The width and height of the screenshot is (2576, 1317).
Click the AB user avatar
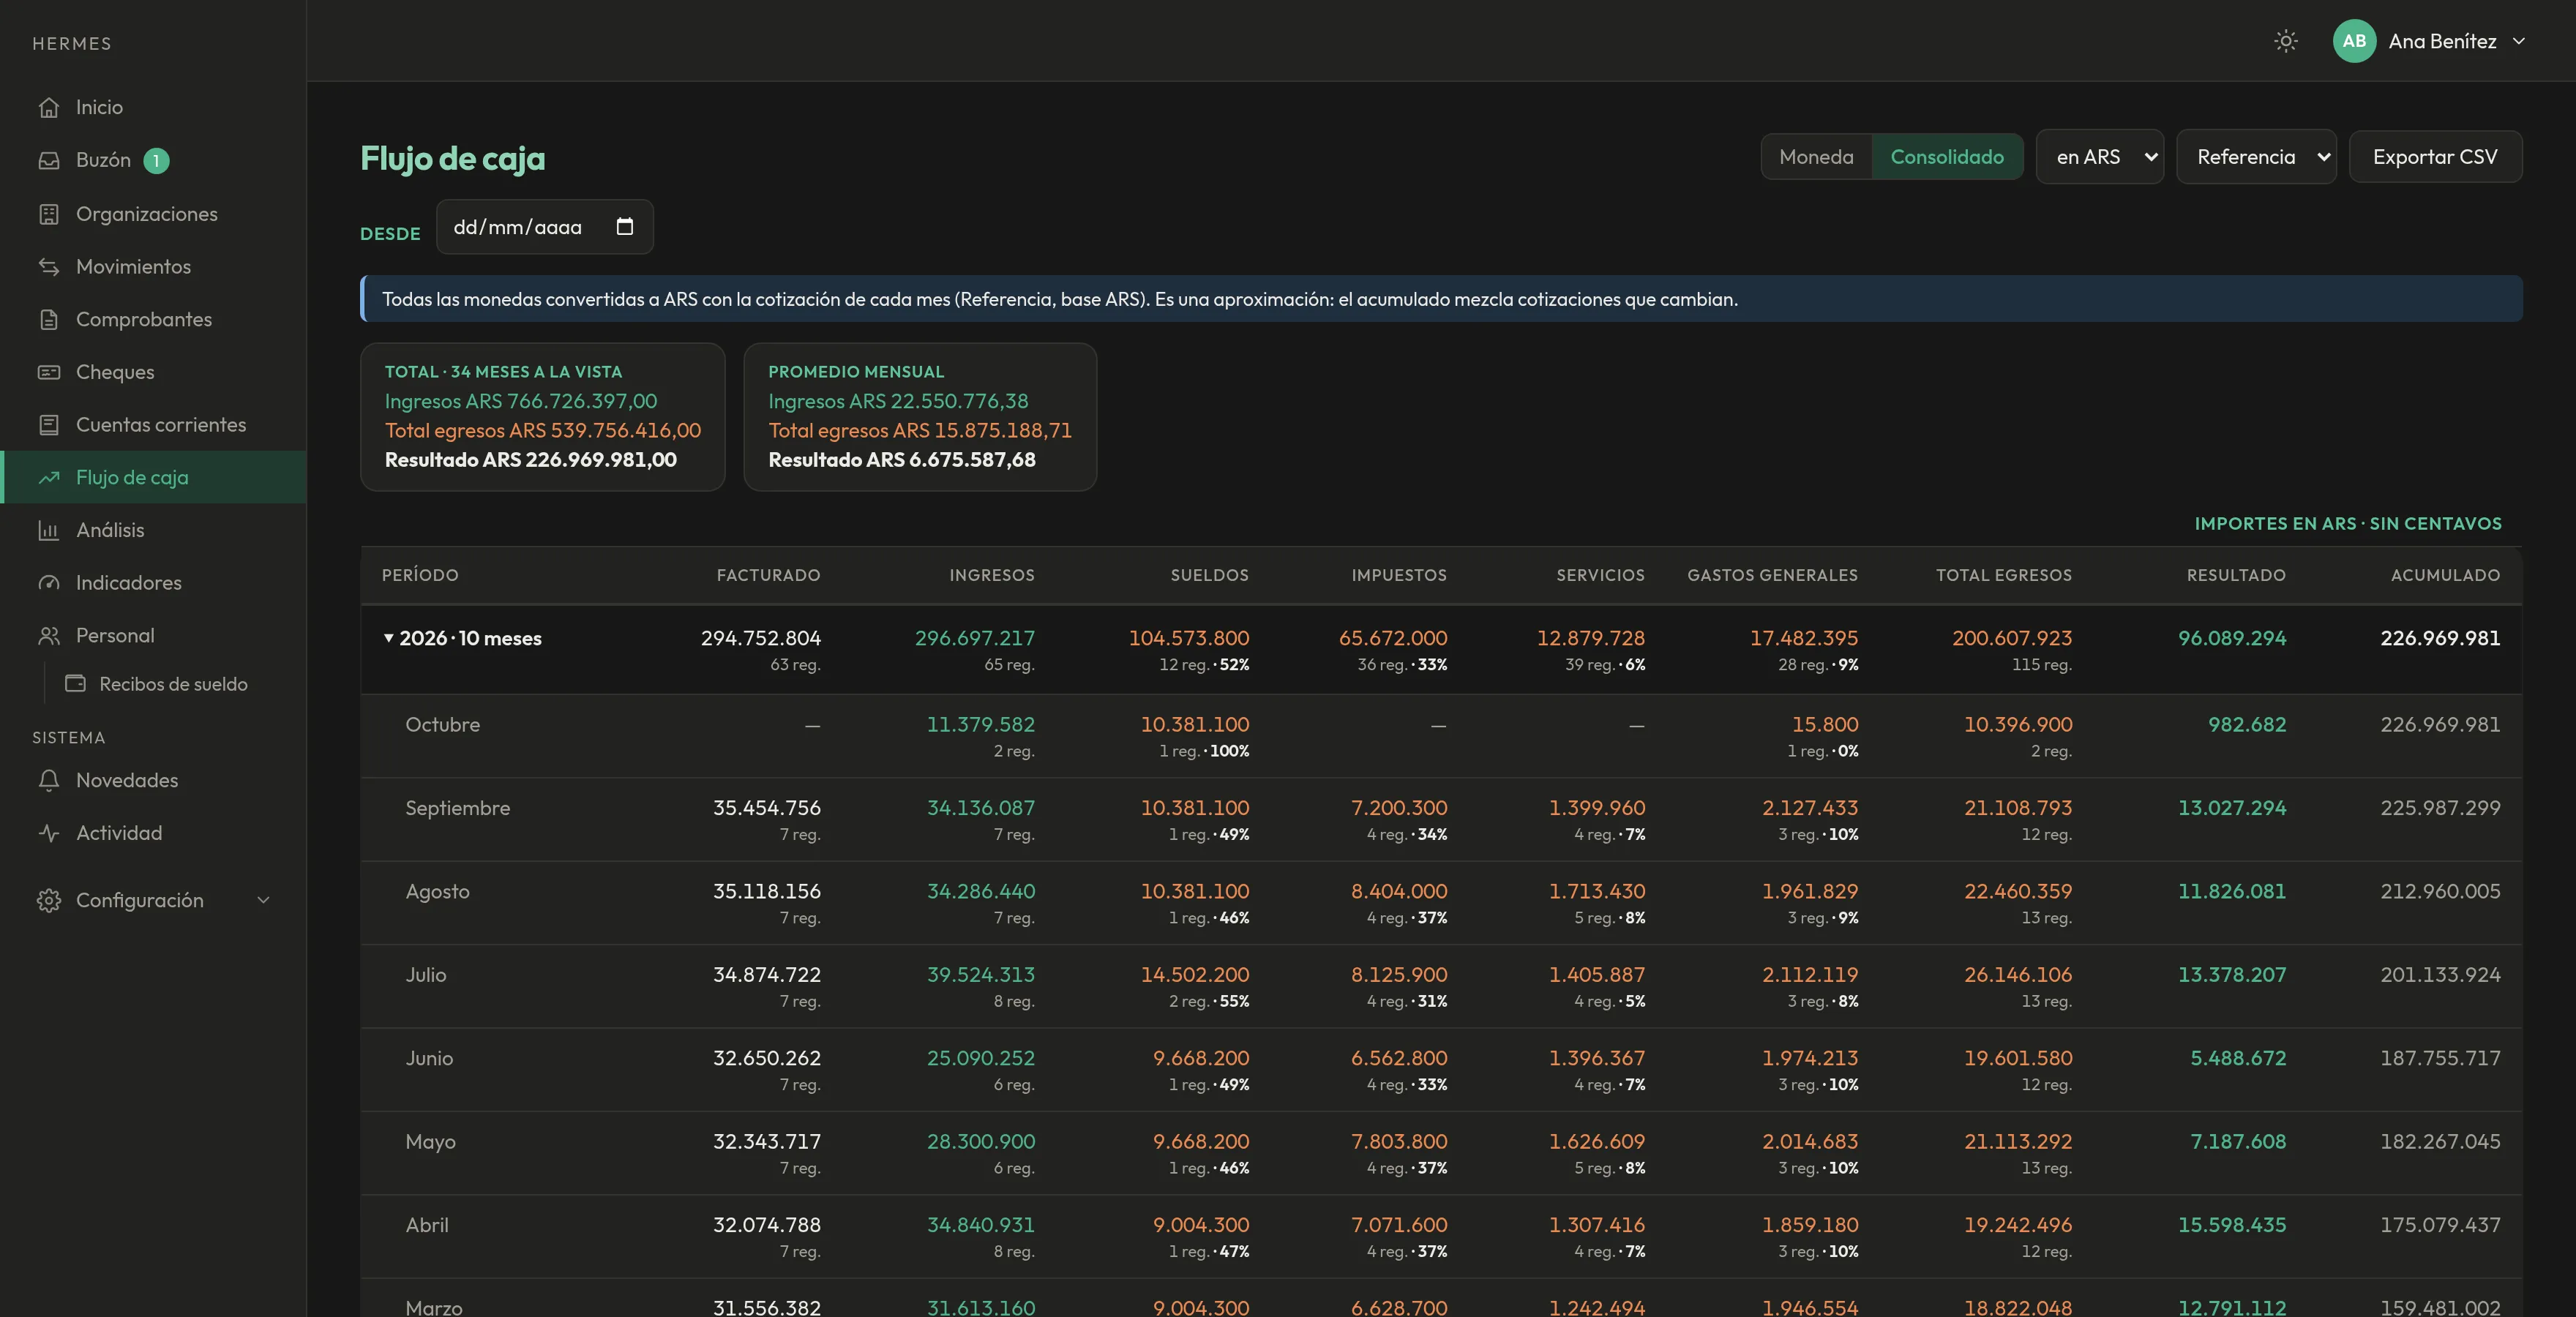2354,41
